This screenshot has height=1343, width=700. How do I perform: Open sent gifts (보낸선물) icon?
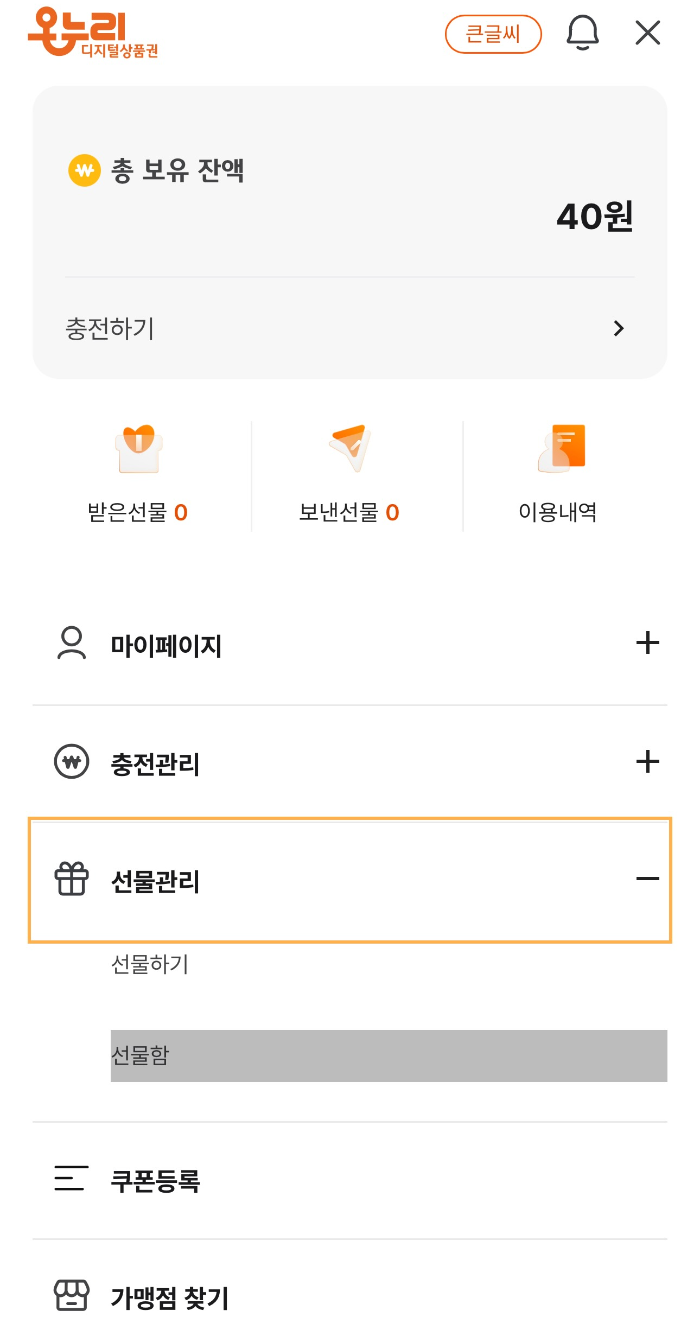pyautogui.click(x=349, y=449)
